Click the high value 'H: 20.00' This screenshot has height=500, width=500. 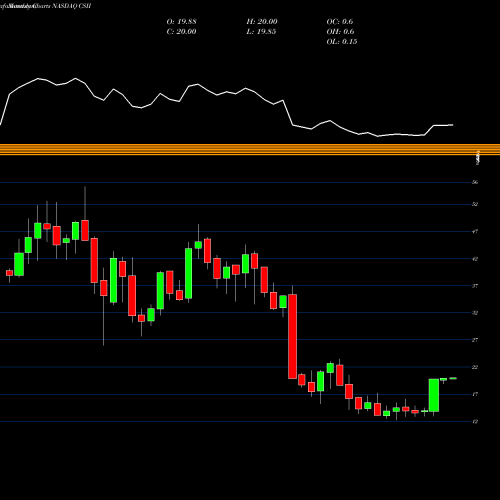262,22
